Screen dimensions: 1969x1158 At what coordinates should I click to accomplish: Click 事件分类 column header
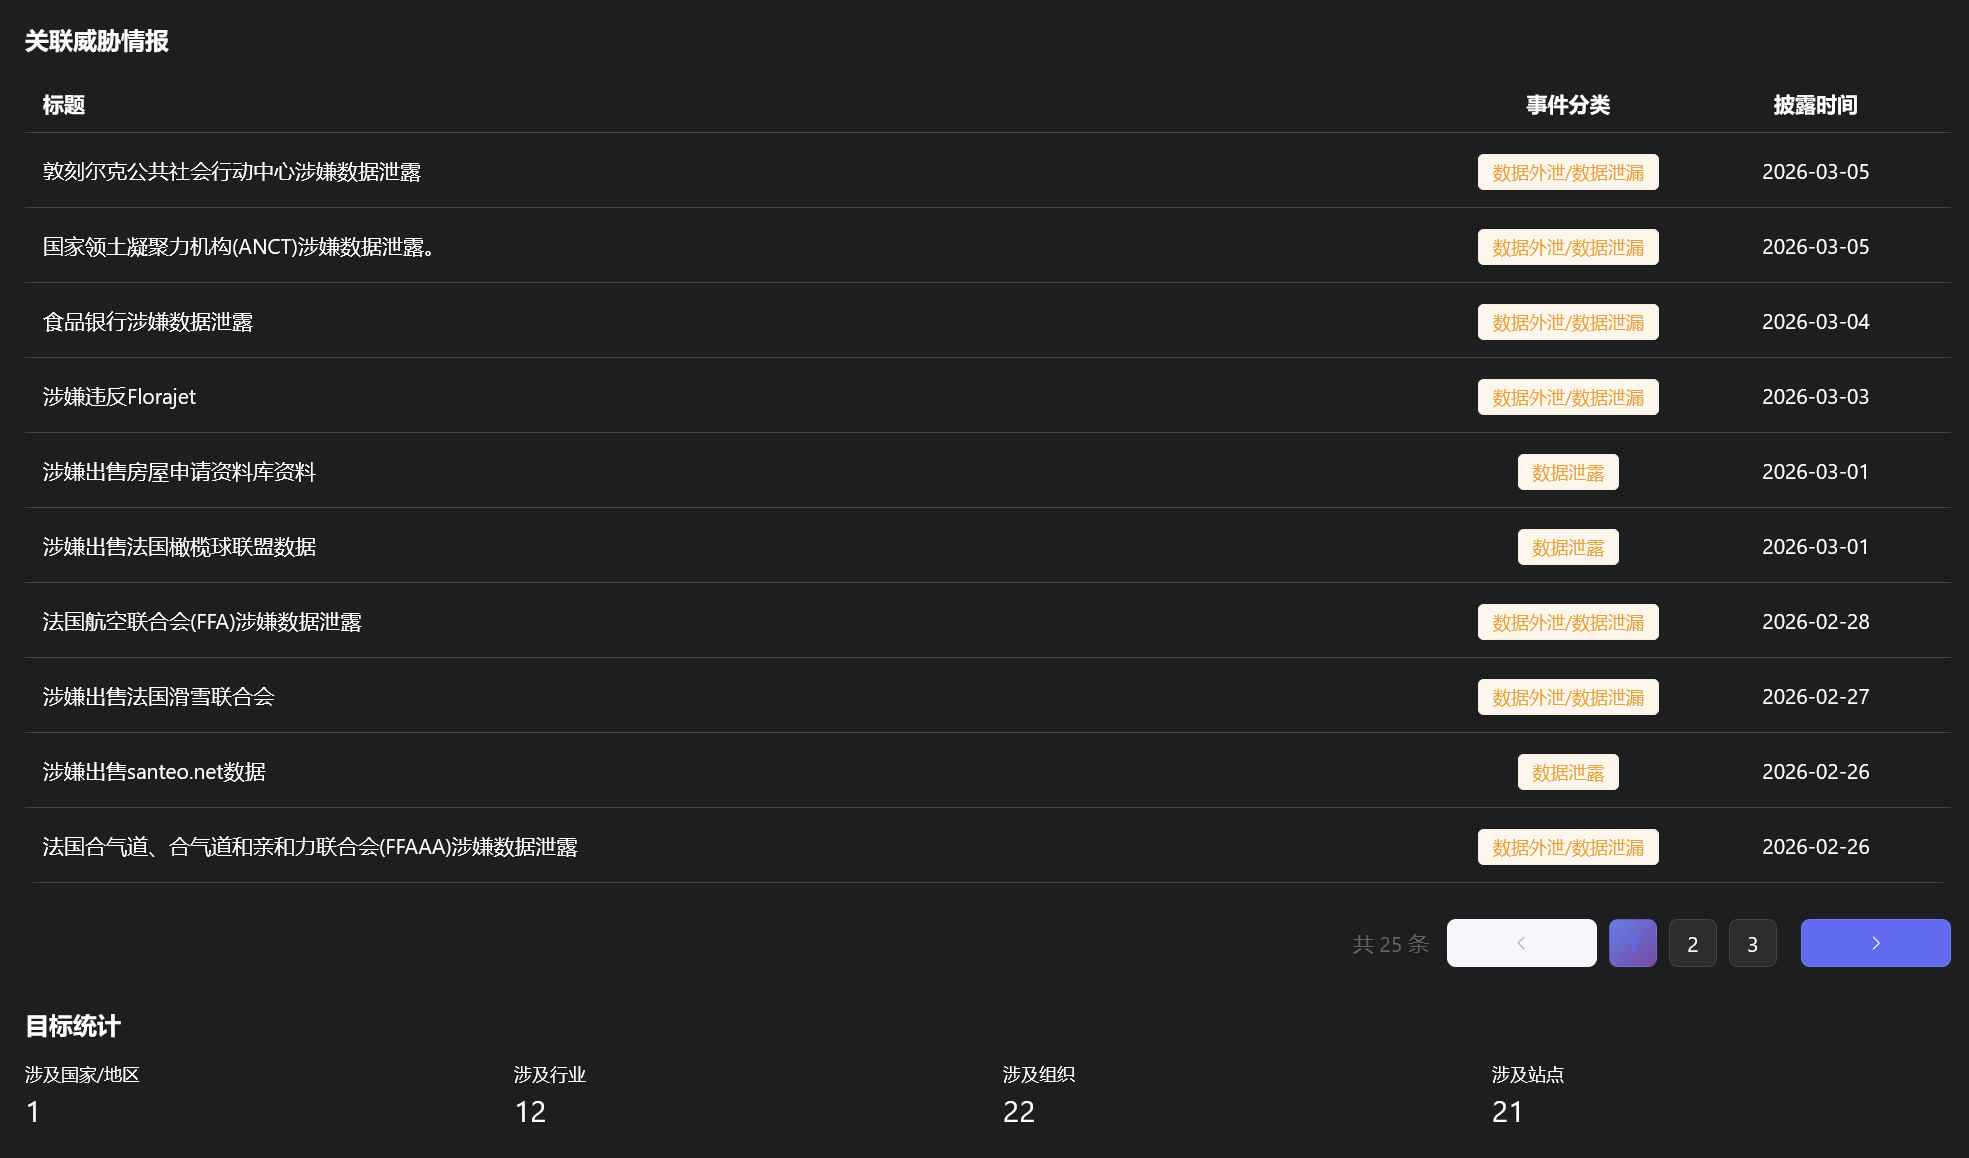pos(1567,105)
